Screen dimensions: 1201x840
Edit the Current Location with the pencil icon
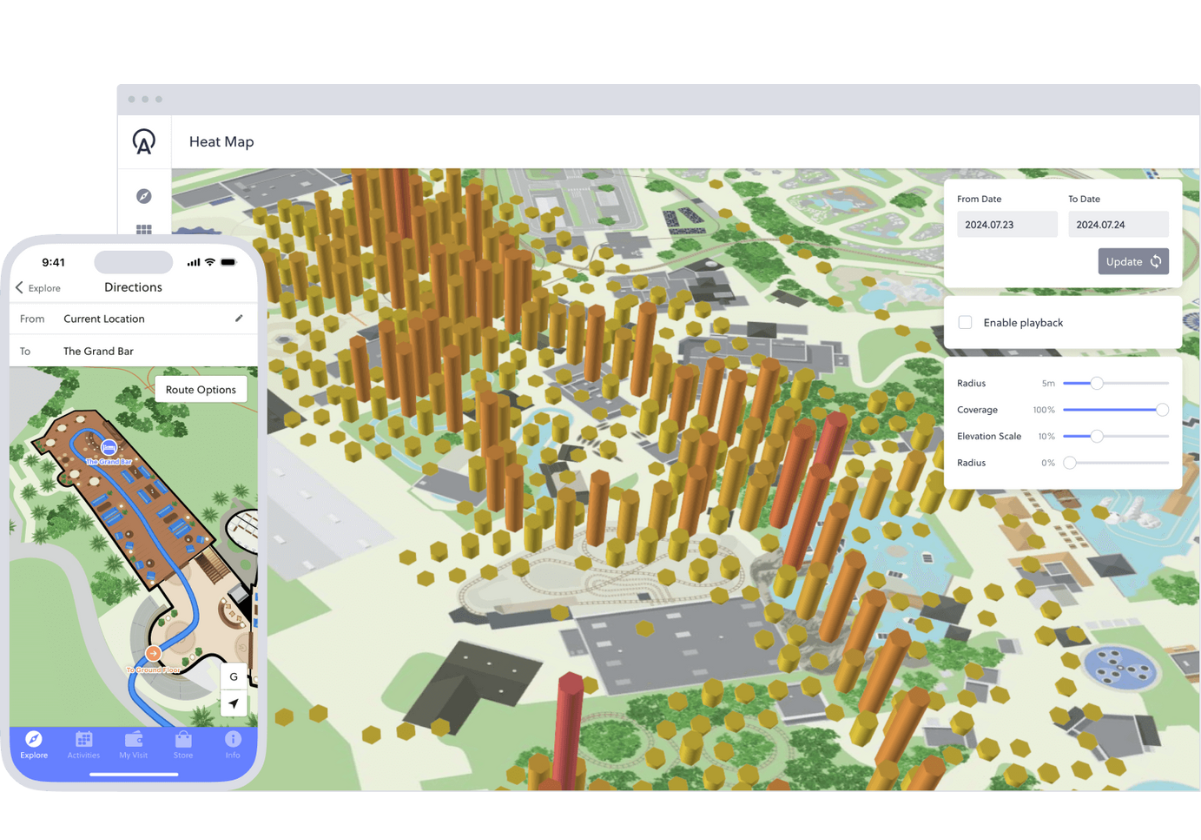point(239,319)
